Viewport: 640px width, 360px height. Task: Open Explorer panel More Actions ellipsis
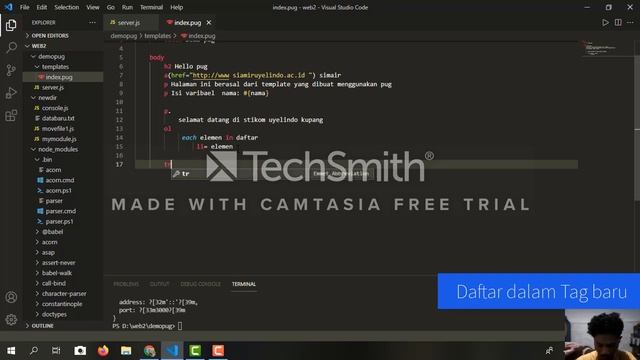pyautogui.click(x=92, y=22)
